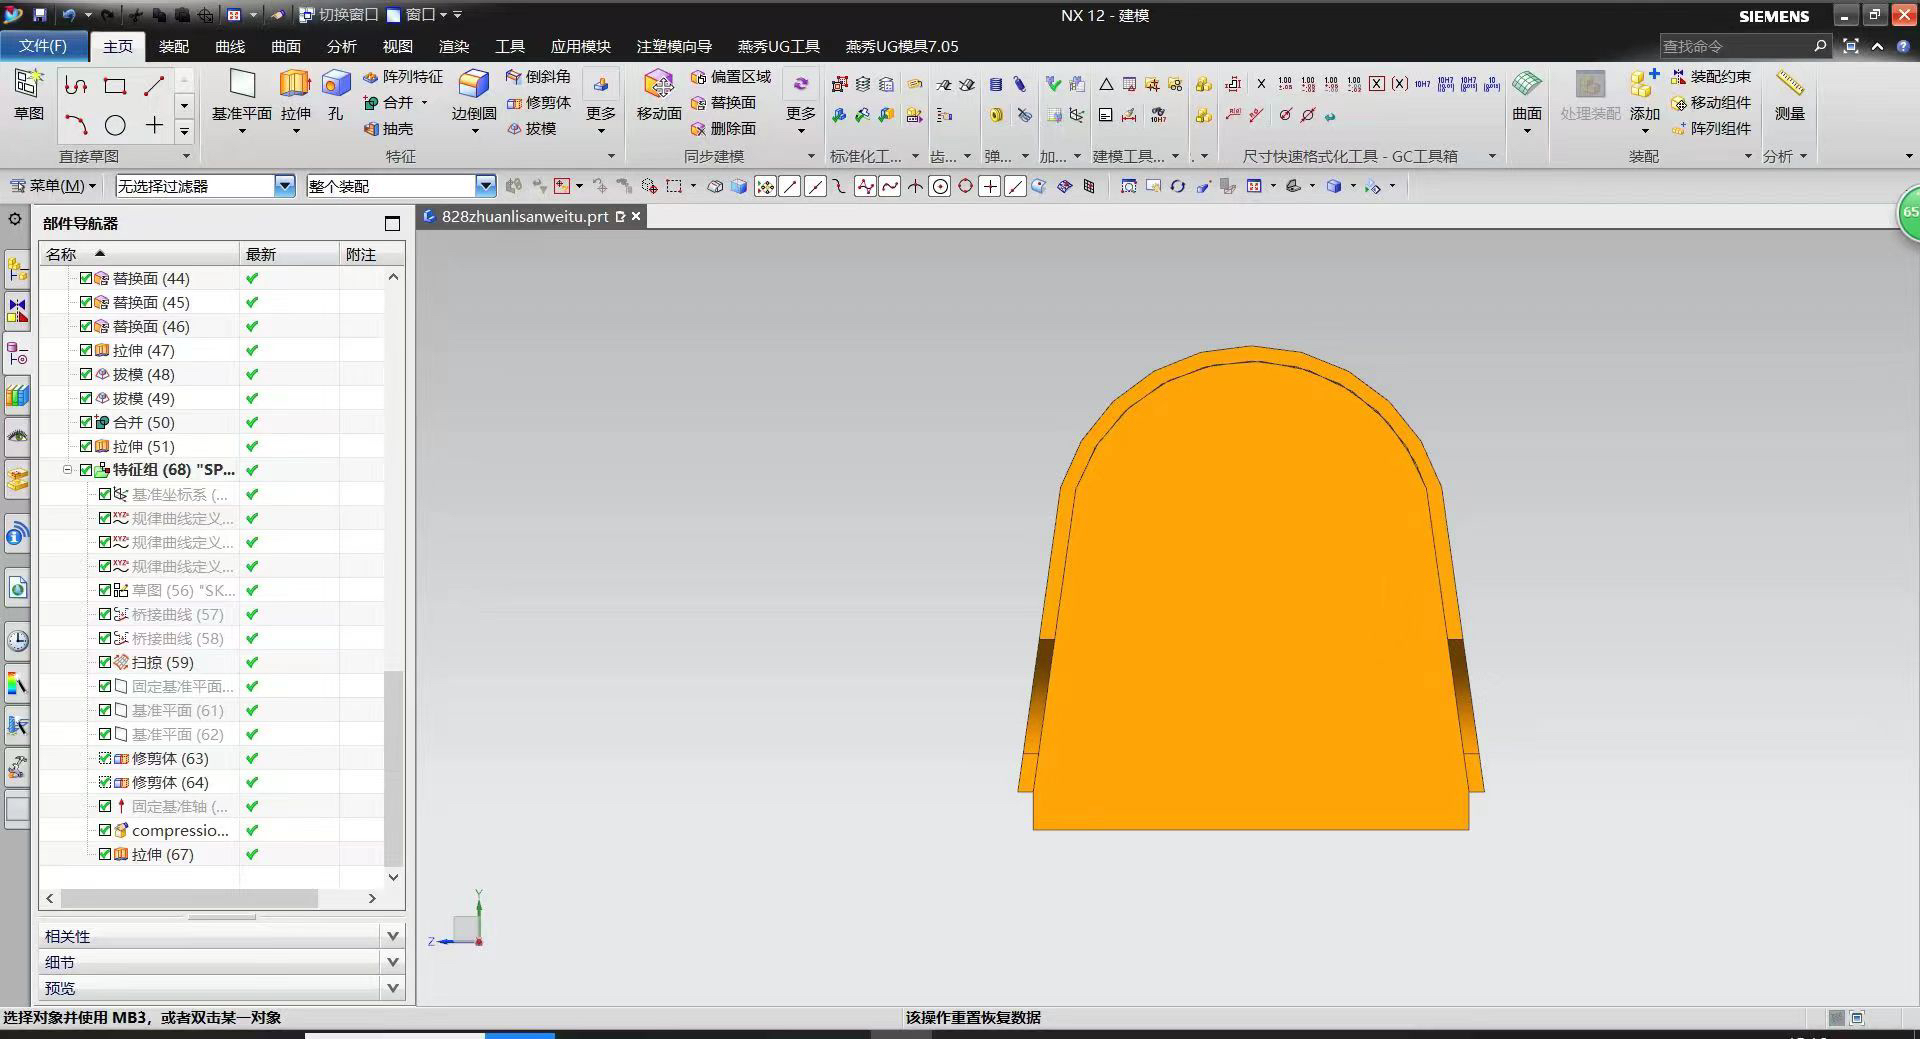This screenshot has width=1920, height=1039.
Task: Toggle checkbox for 拉伸 (47) feature
Action: pyautogui.click(x=86, y=350)
